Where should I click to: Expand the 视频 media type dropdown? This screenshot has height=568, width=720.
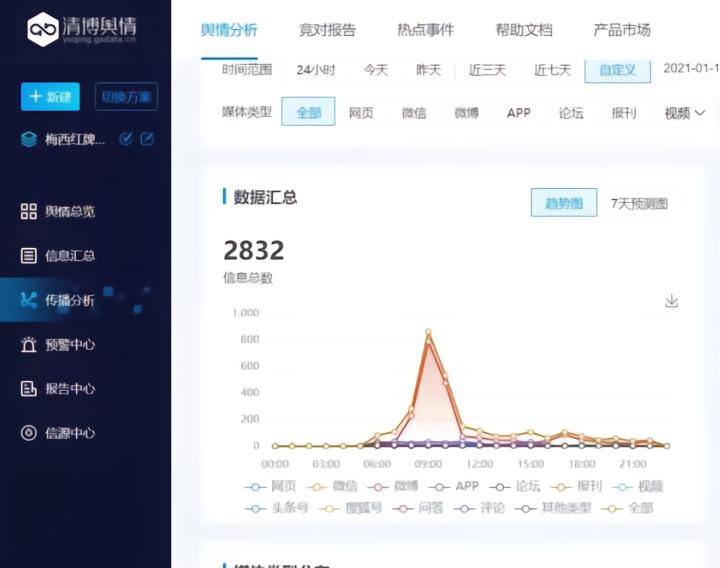pyautogui.click(x=685, y=113)
